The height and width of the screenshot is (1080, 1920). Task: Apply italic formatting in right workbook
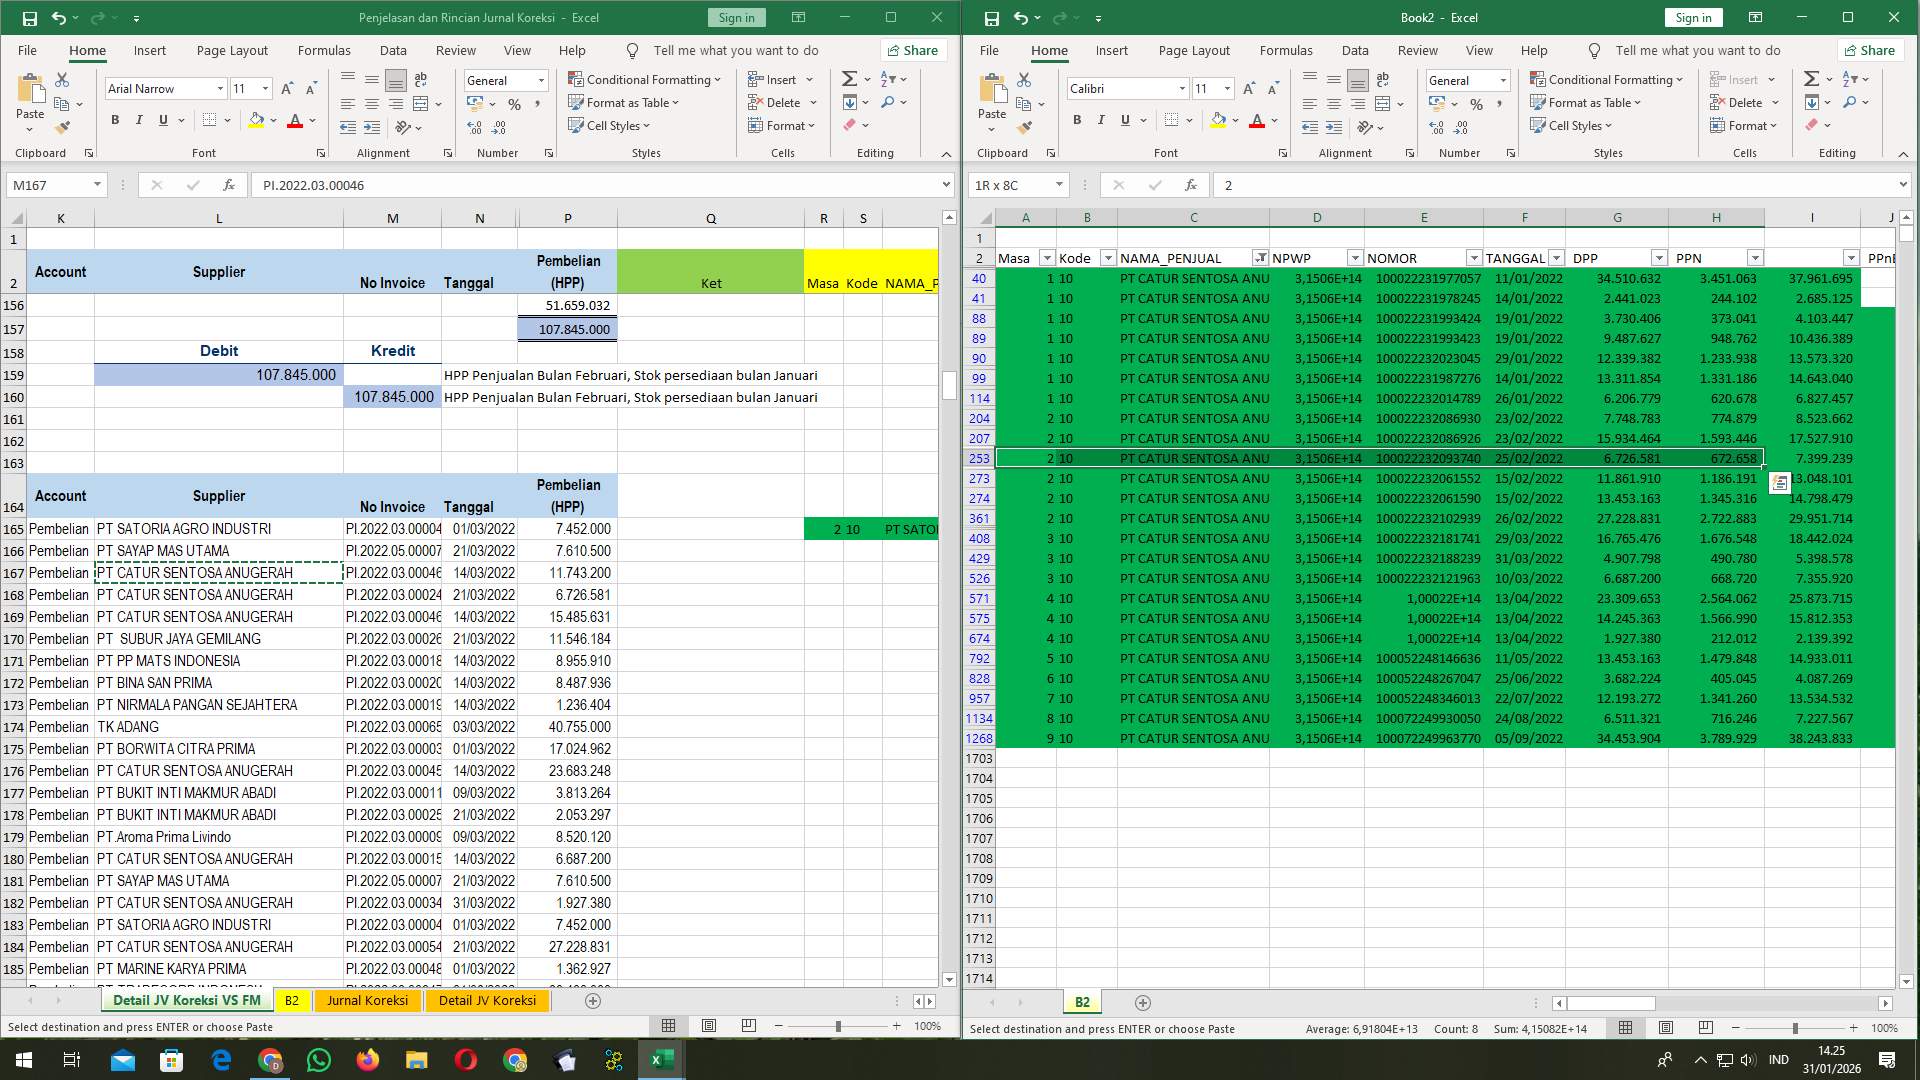(1100, 120)
